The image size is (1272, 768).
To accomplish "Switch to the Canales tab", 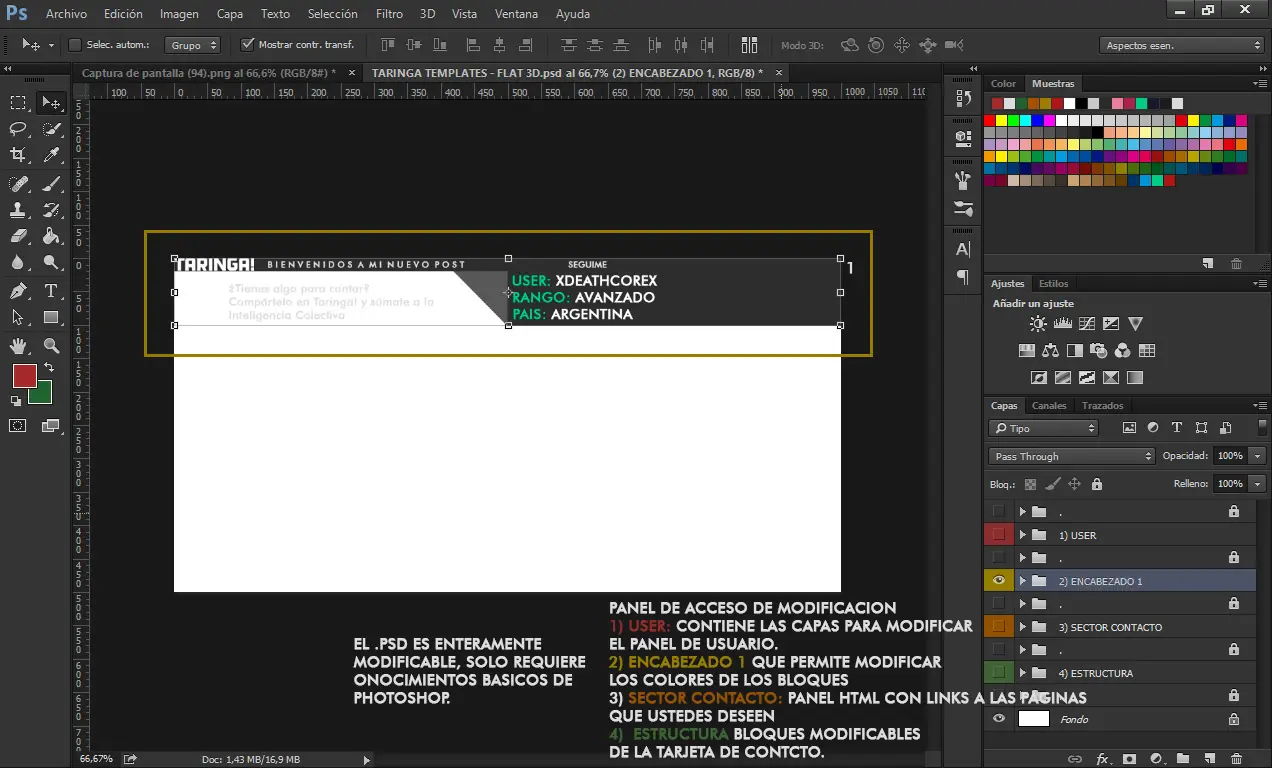I will [x=1049, y=406].
